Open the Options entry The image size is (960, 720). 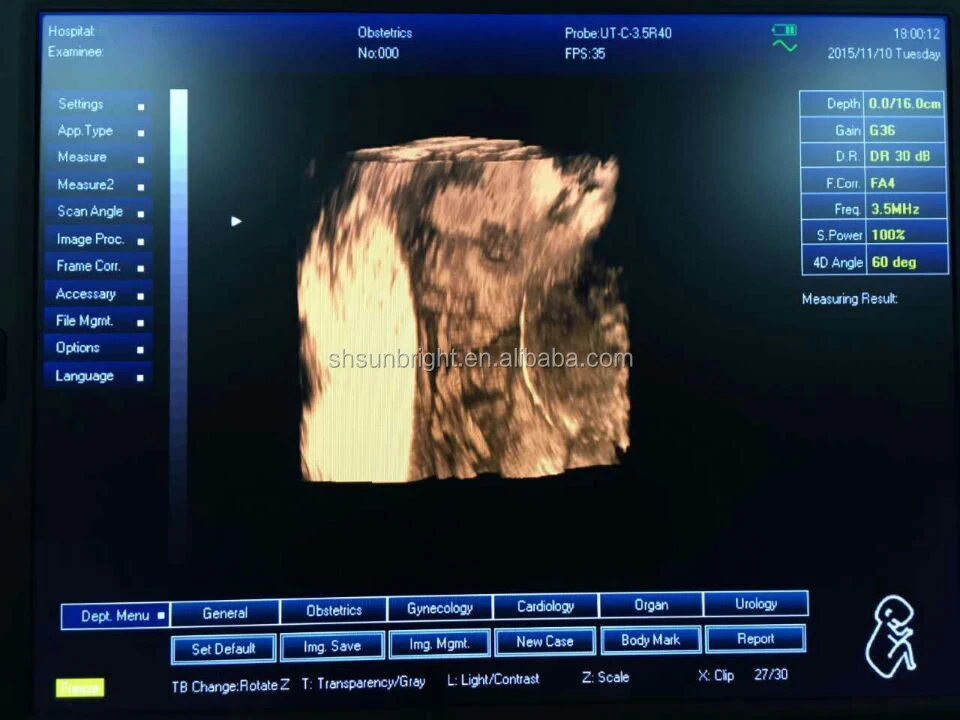pyautogui.click(x=98, y=348)
